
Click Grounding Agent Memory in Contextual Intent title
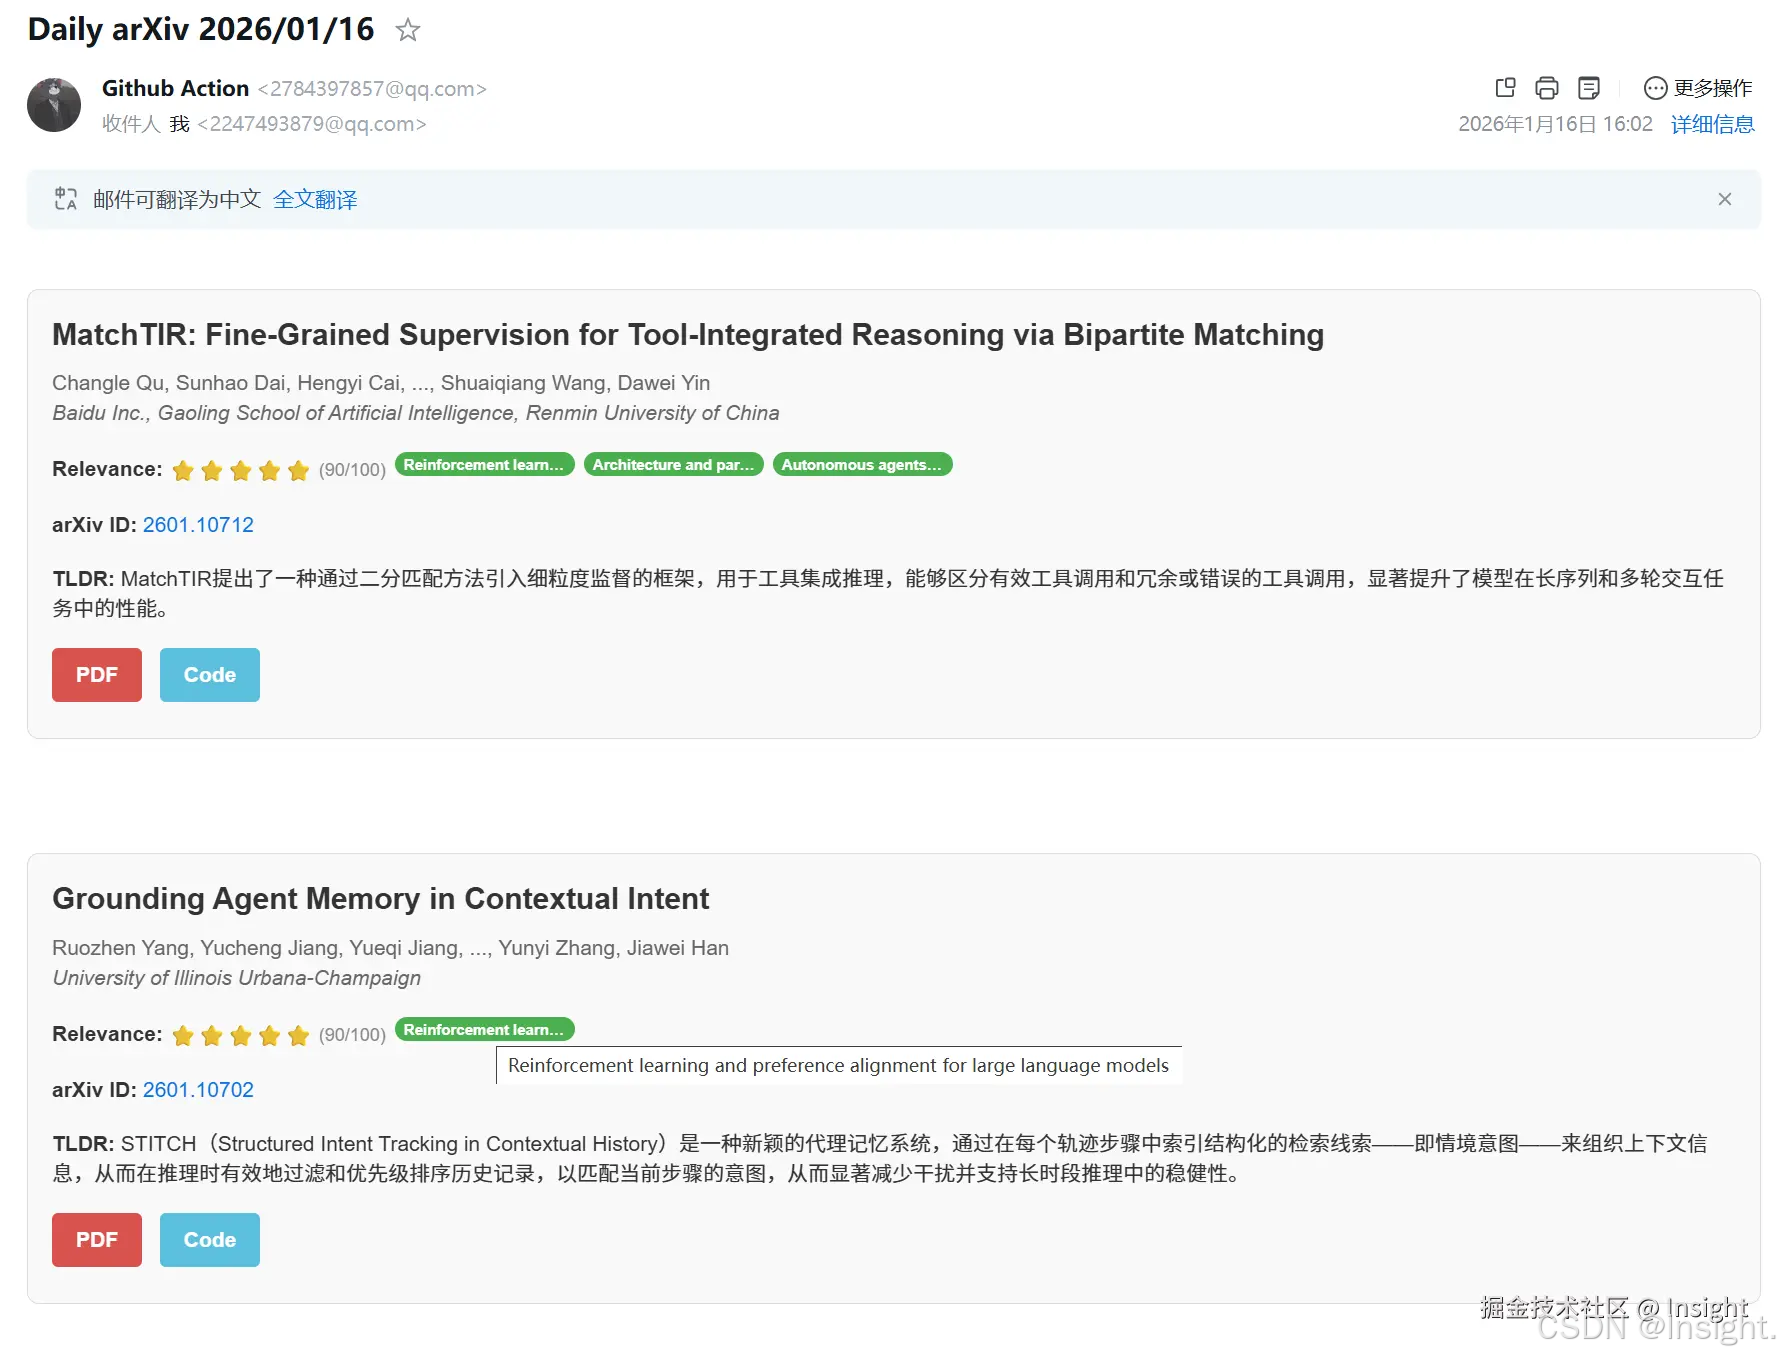(x=380, y=899)
